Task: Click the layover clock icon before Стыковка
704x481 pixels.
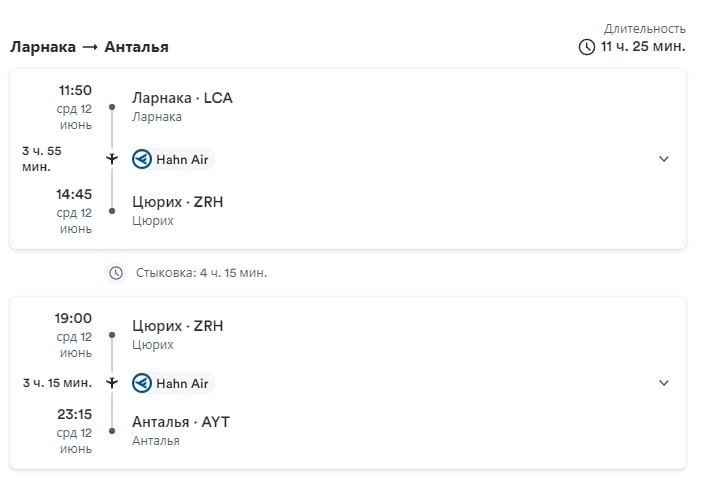Action: [116, 272]
